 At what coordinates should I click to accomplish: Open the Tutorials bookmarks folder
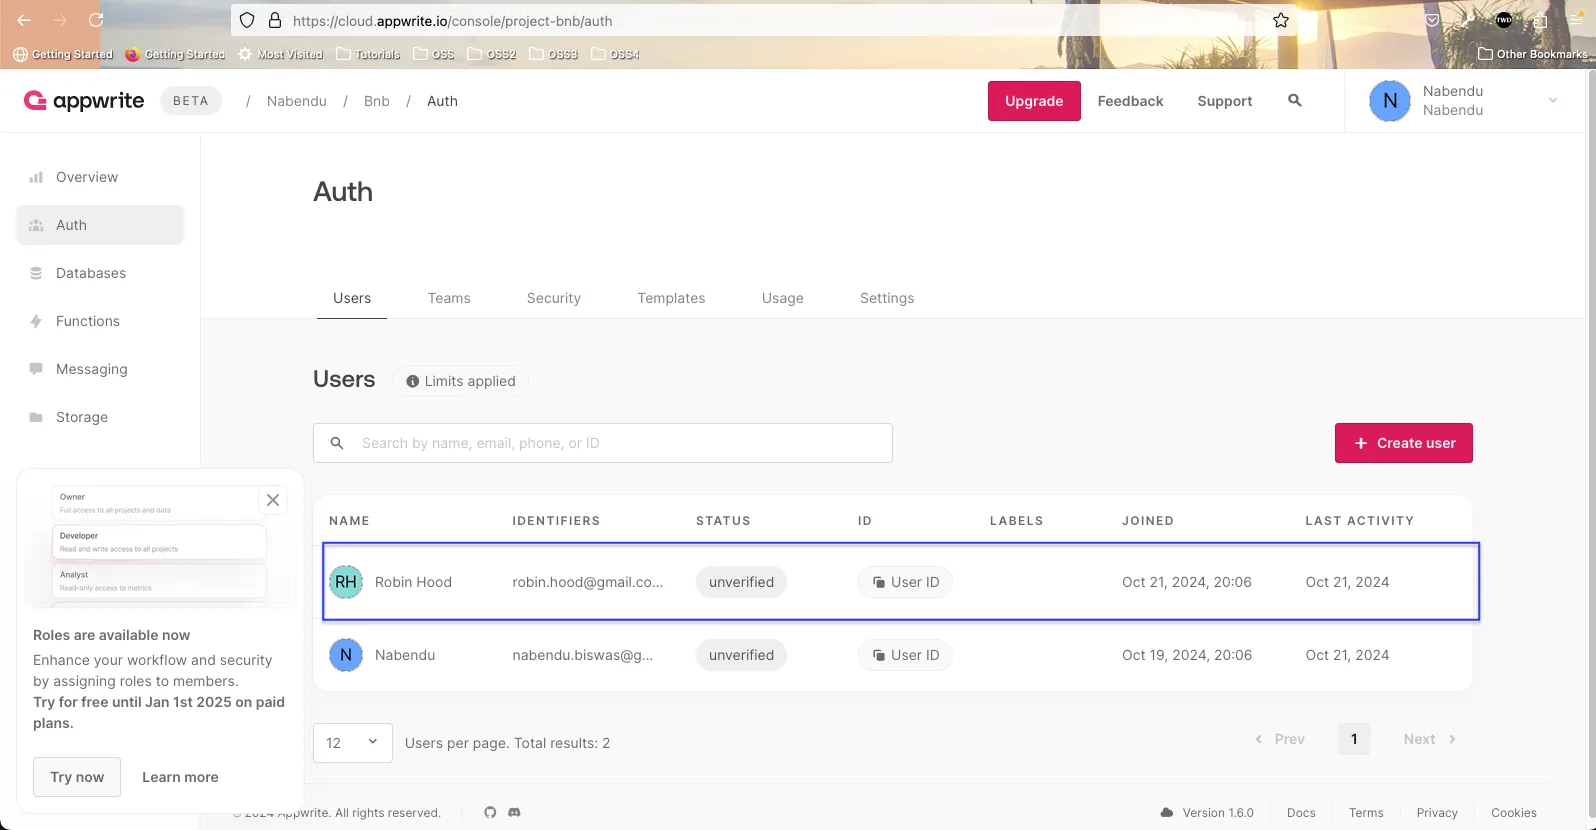(x=368, y=54)
